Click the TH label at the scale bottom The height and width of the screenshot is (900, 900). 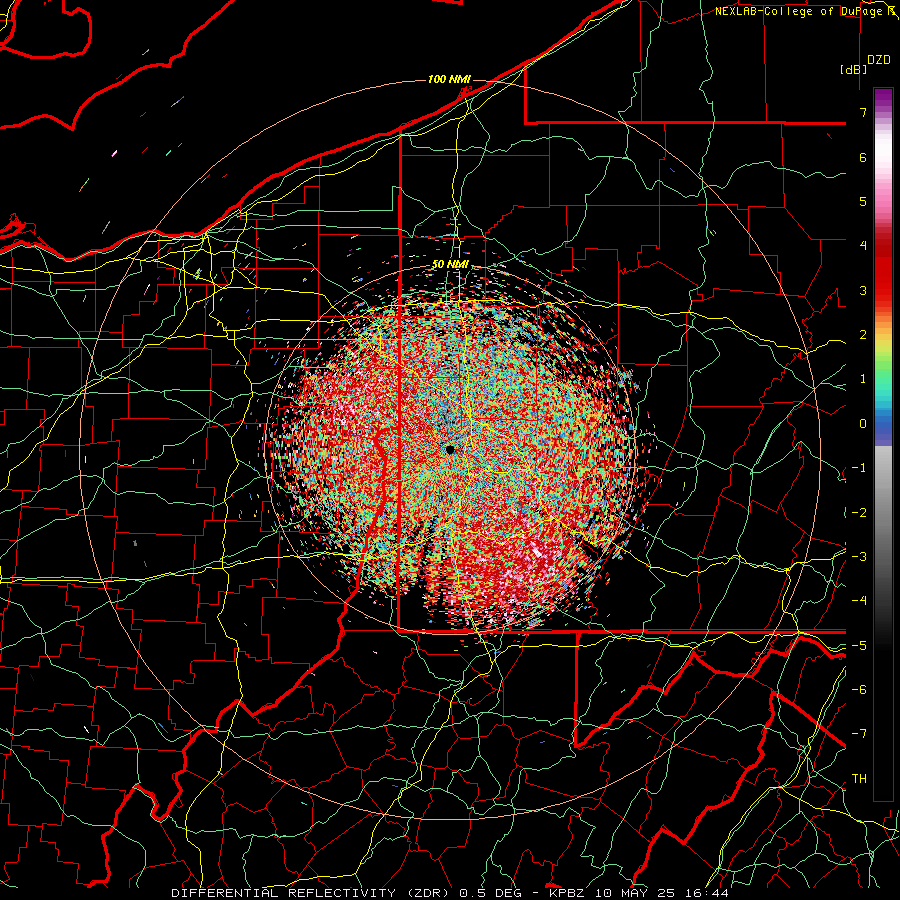(x=859, y=779)
